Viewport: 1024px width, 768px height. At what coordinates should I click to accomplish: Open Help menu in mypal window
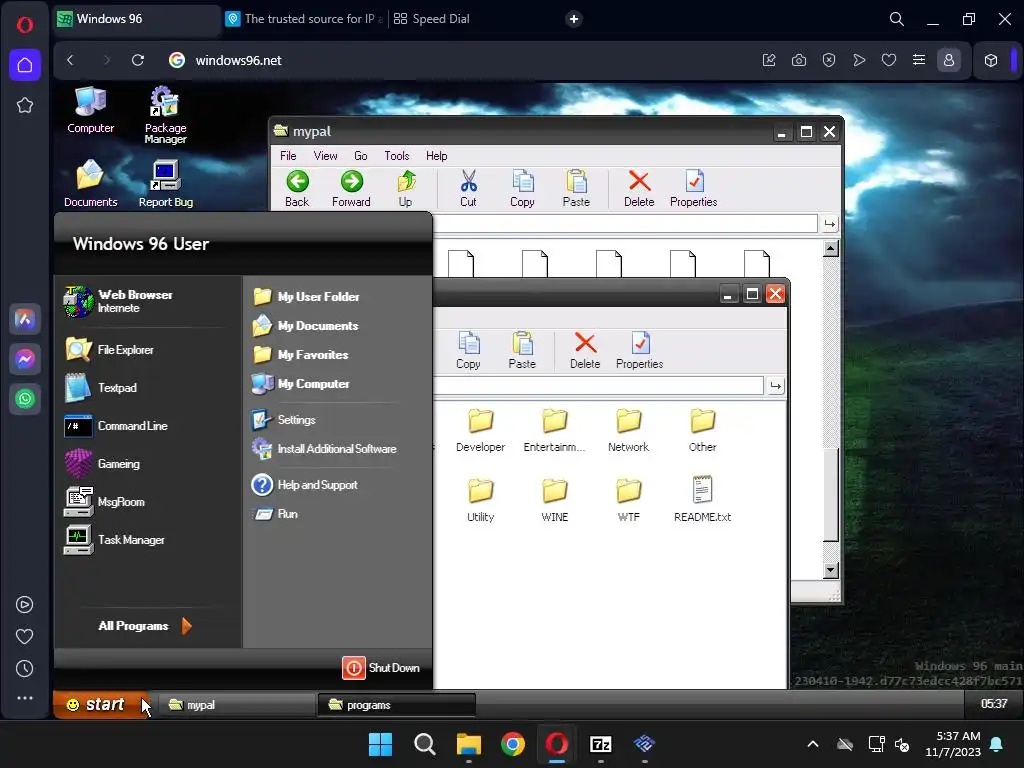pos(436,155)
